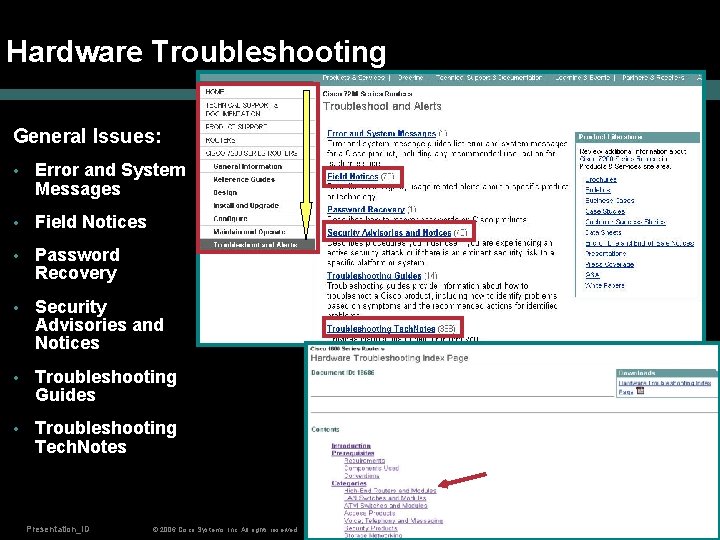Jump to the Components Used contents link

point(371,468)
